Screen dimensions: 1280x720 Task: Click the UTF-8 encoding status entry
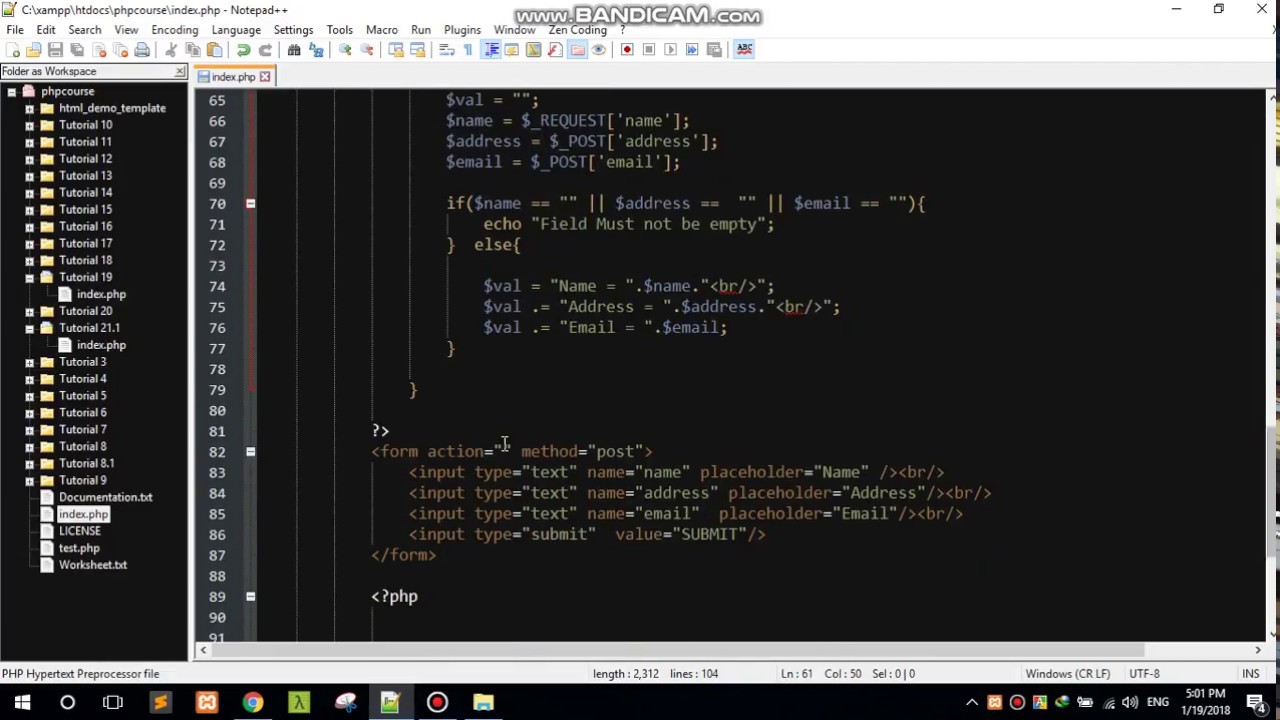coord(1144,674)
